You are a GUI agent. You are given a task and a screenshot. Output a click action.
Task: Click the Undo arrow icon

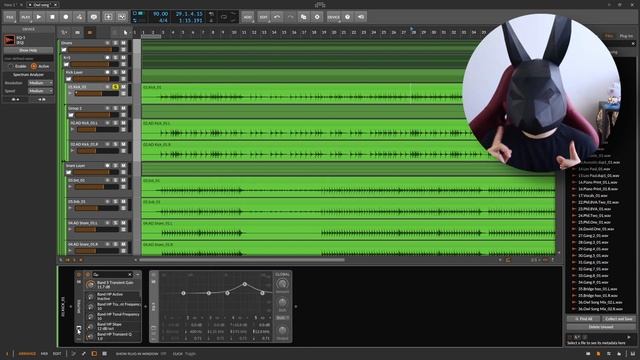277,17
